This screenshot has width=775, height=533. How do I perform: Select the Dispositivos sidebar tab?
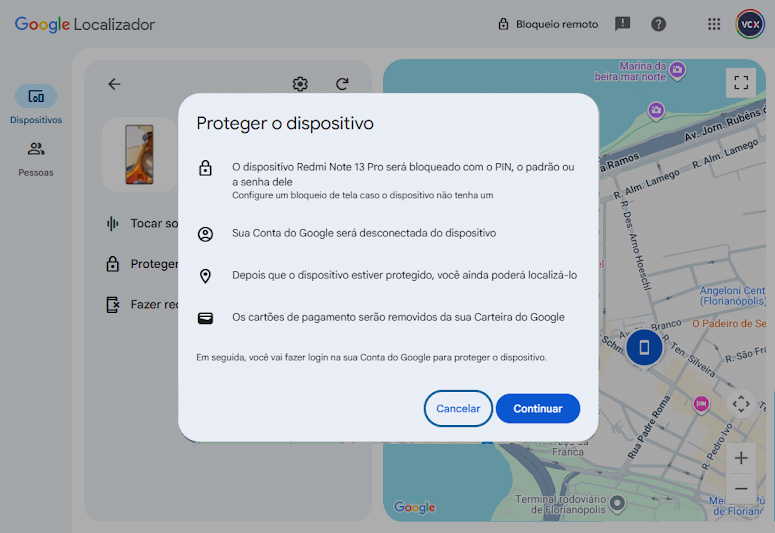(36, 104)
